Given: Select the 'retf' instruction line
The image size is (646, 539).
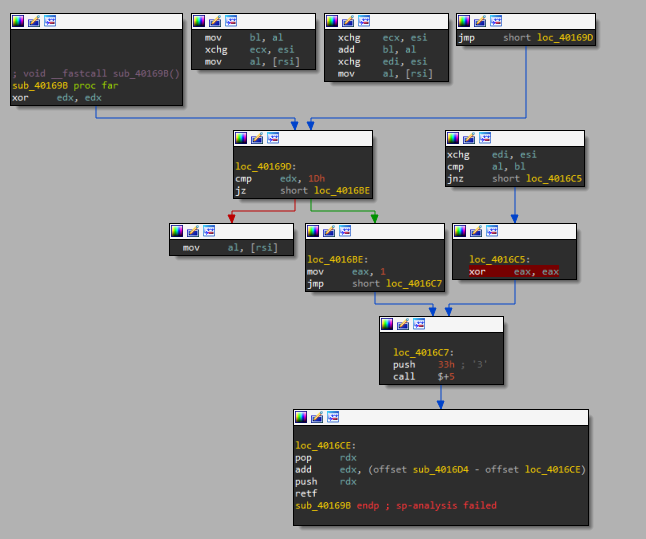Looking at the screenshot, I should tap(306, 493).
